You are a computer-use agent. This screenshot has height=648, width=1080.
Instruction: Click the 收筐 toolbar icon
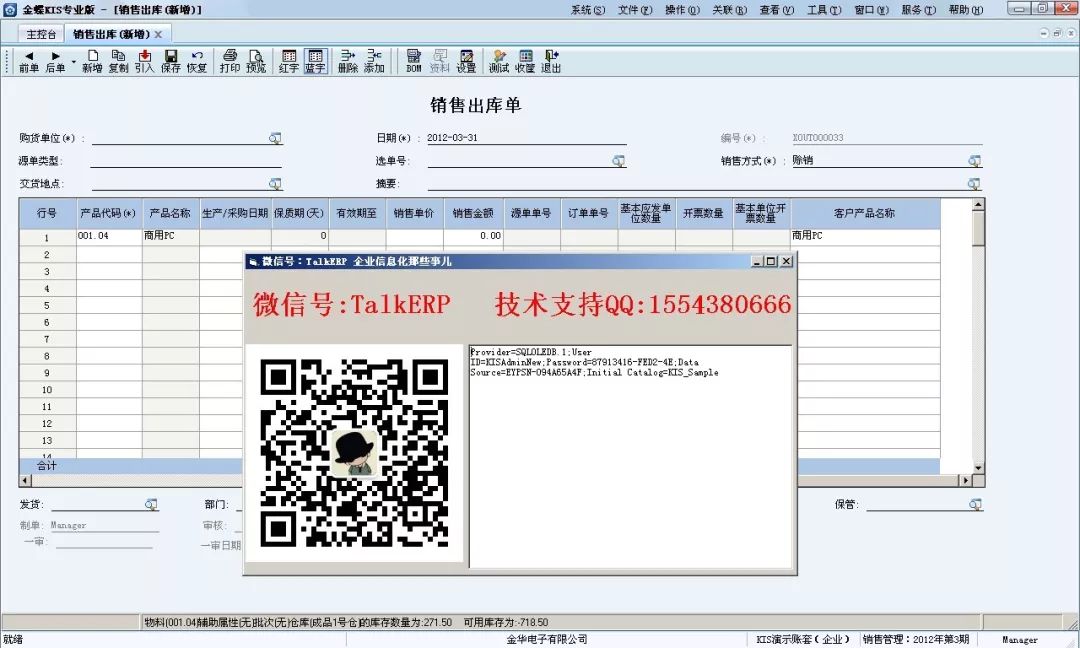[x=525, y=61]
